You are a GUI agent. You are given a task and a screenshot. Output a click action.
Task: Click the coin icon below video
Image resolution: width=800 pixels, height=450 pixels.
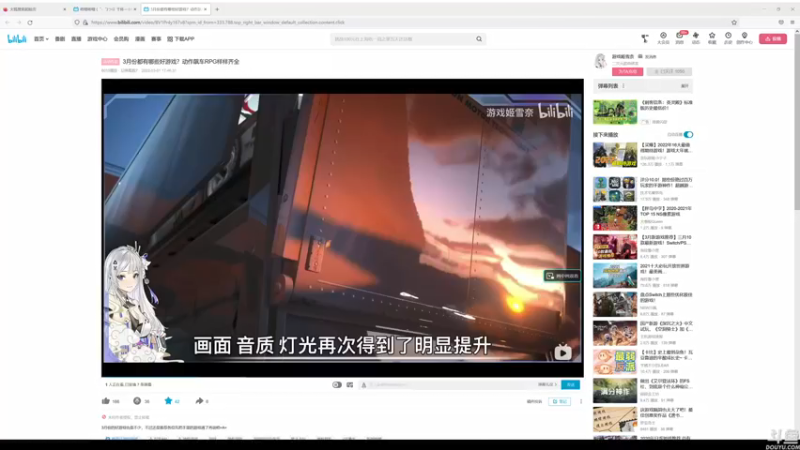tap(137, 401)
